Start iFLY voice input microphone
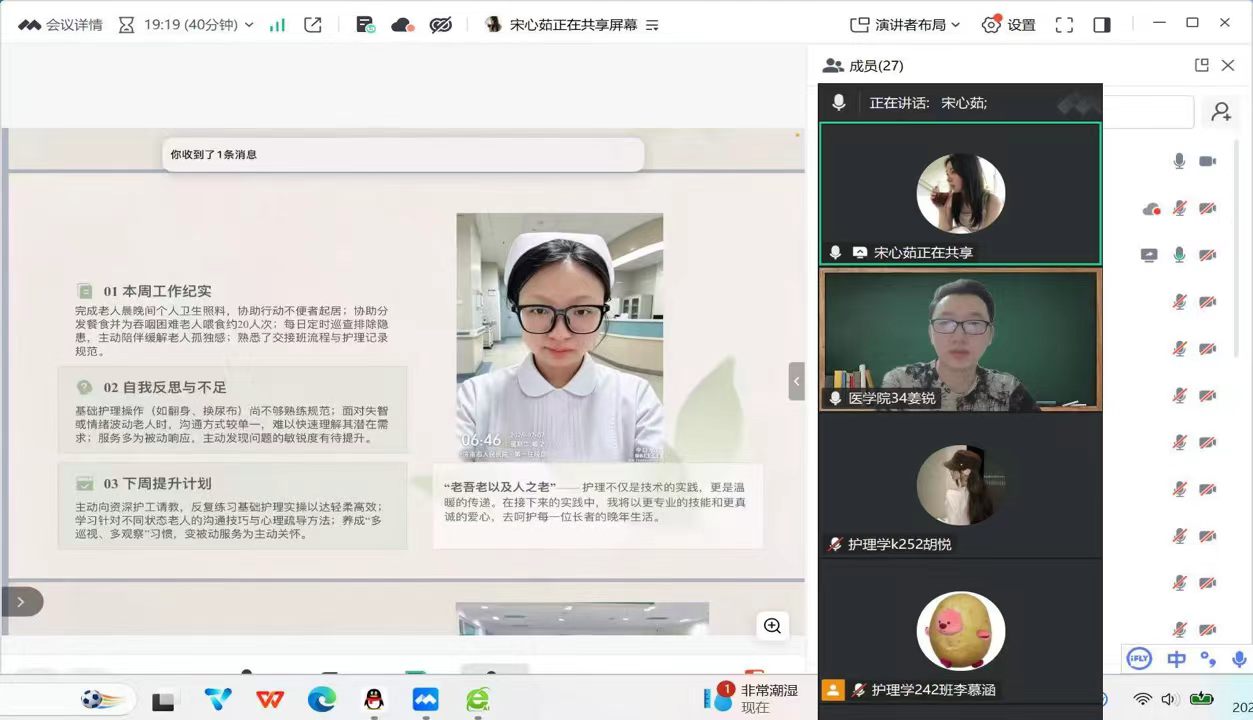Screen dimensions: 1253x720 point(1240,659)
